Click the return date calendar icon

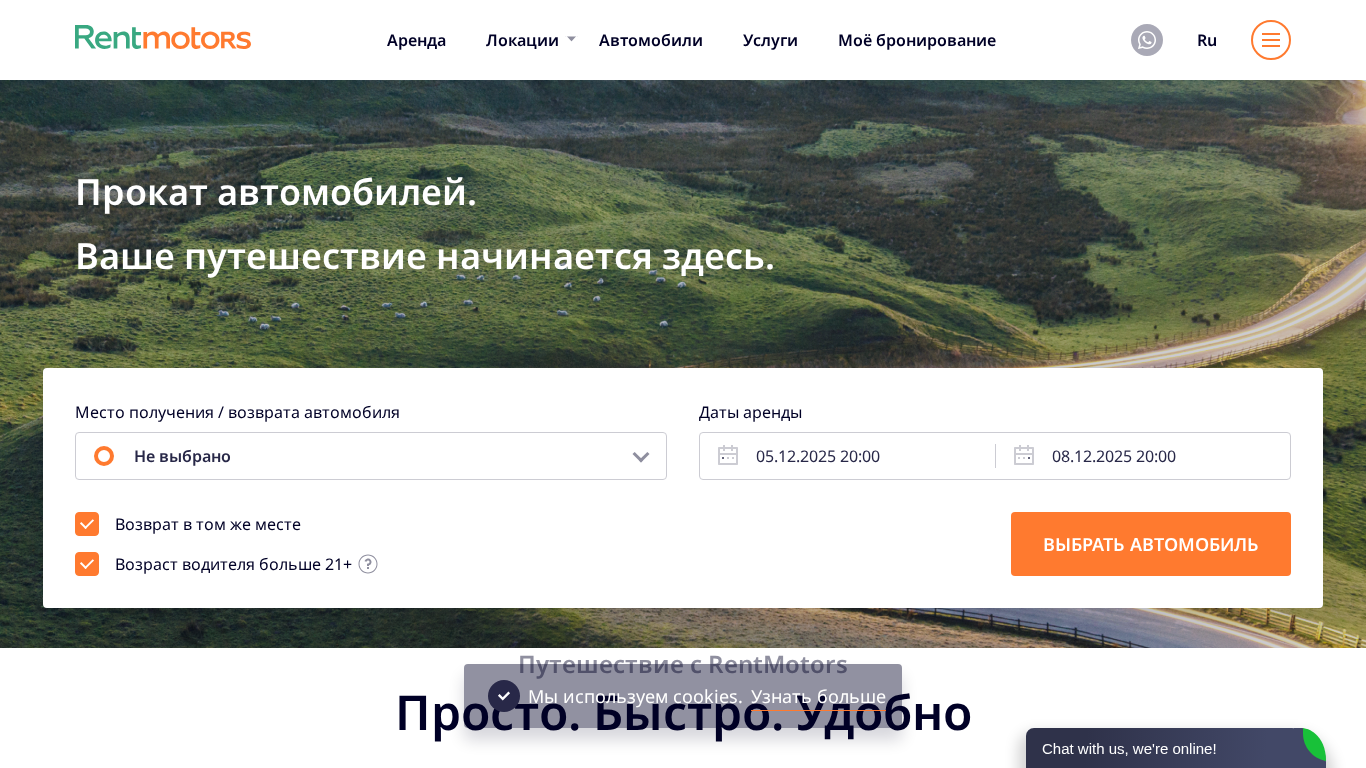(x=1024, y=456)
